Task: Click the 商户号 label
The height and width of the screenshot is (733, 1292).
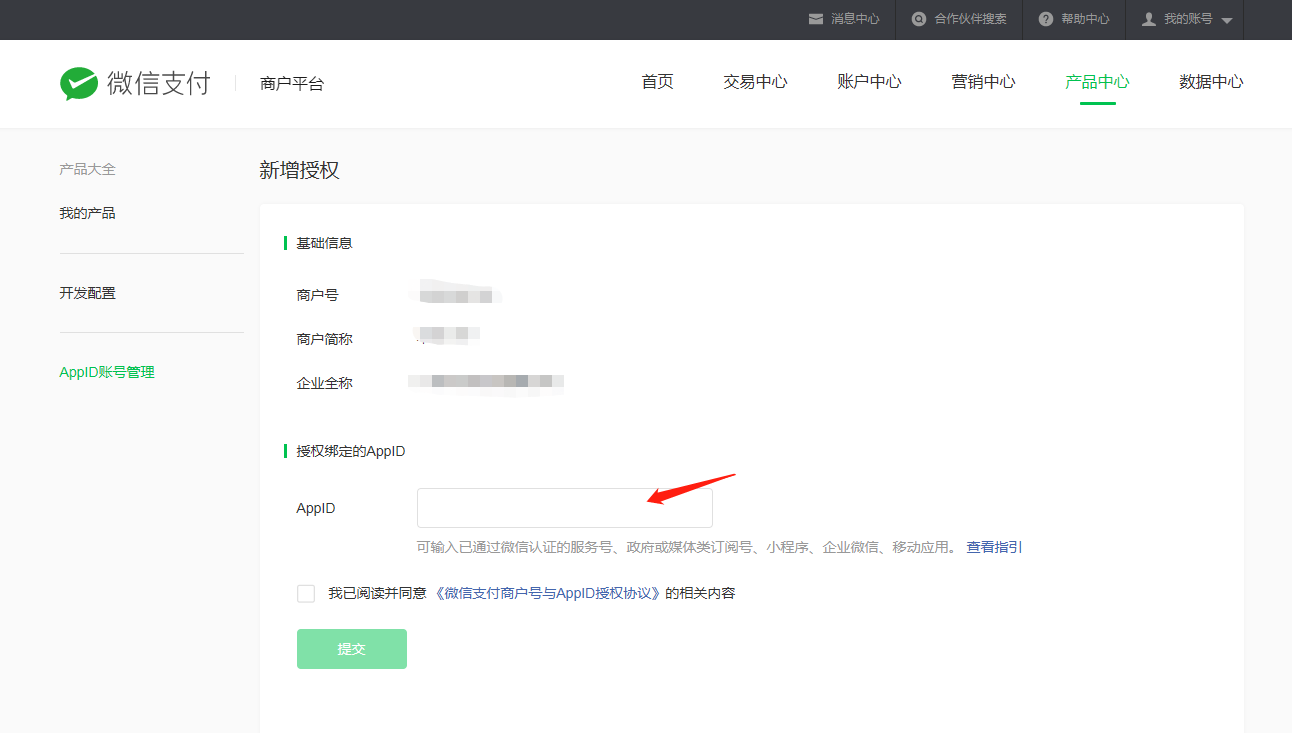Action: point(317,295)
